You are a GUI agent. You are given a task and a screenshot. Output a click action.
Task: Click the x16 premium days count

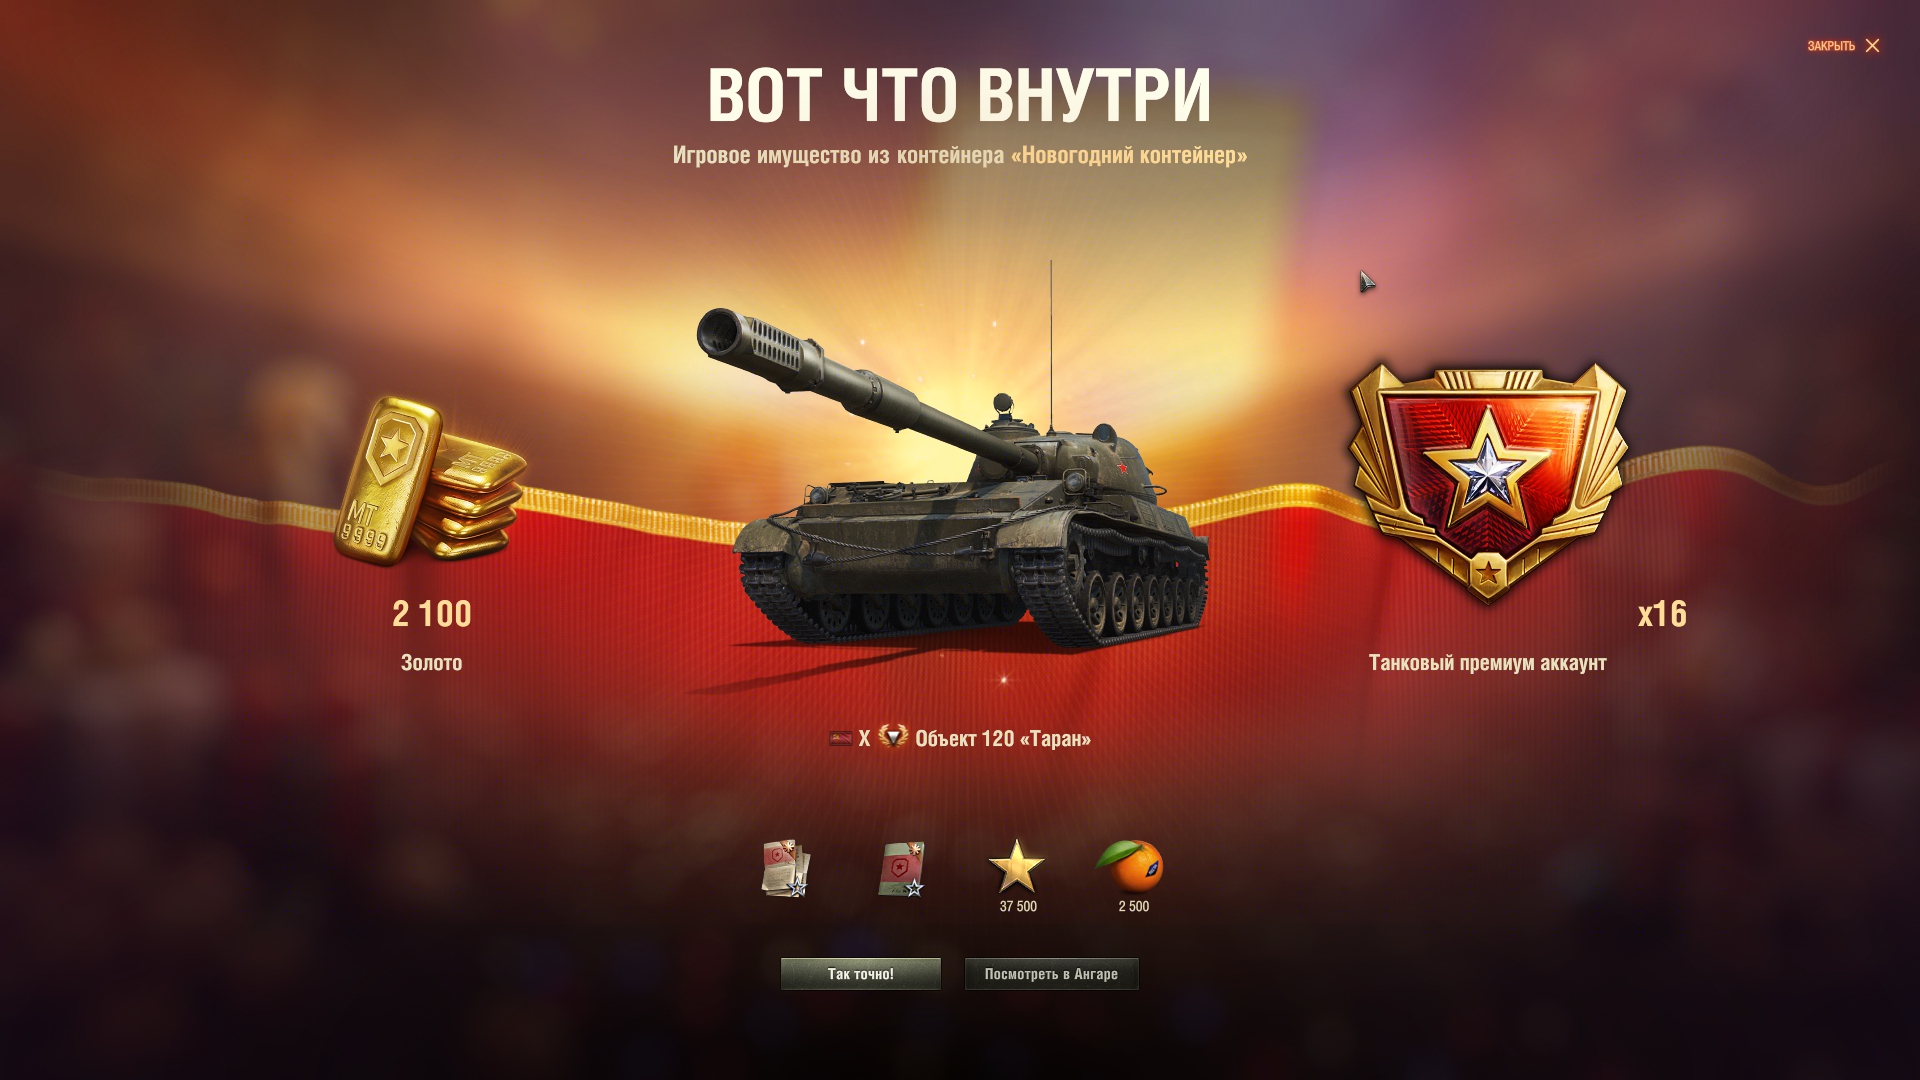pyautogui.click(x=1662, y=614)
